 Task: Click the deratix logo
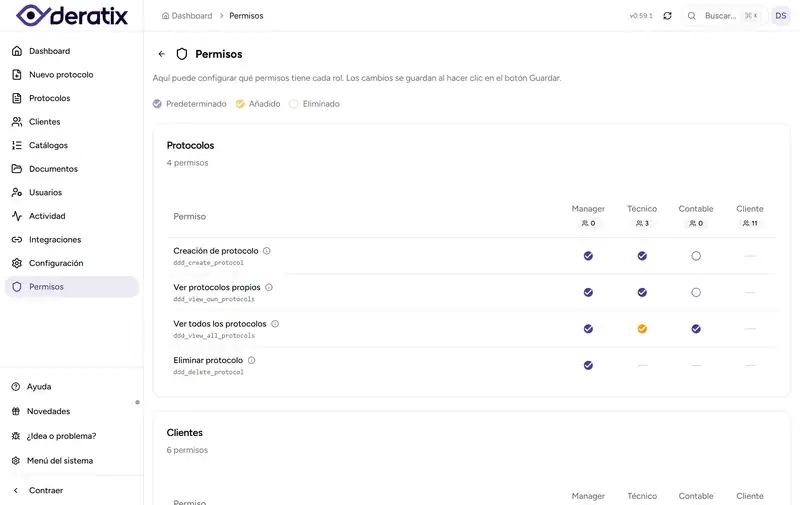[x=72, y=15]
